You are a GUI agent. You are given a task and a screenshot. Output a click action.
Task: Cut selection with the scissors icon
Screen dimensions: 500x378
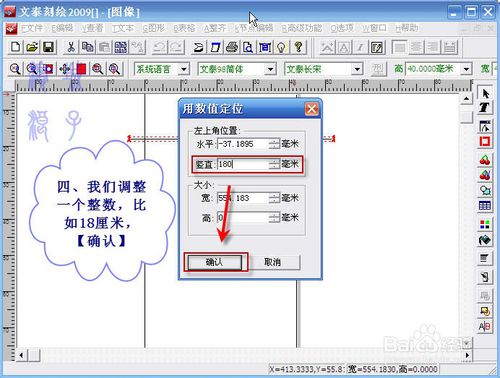click(71, 47)
